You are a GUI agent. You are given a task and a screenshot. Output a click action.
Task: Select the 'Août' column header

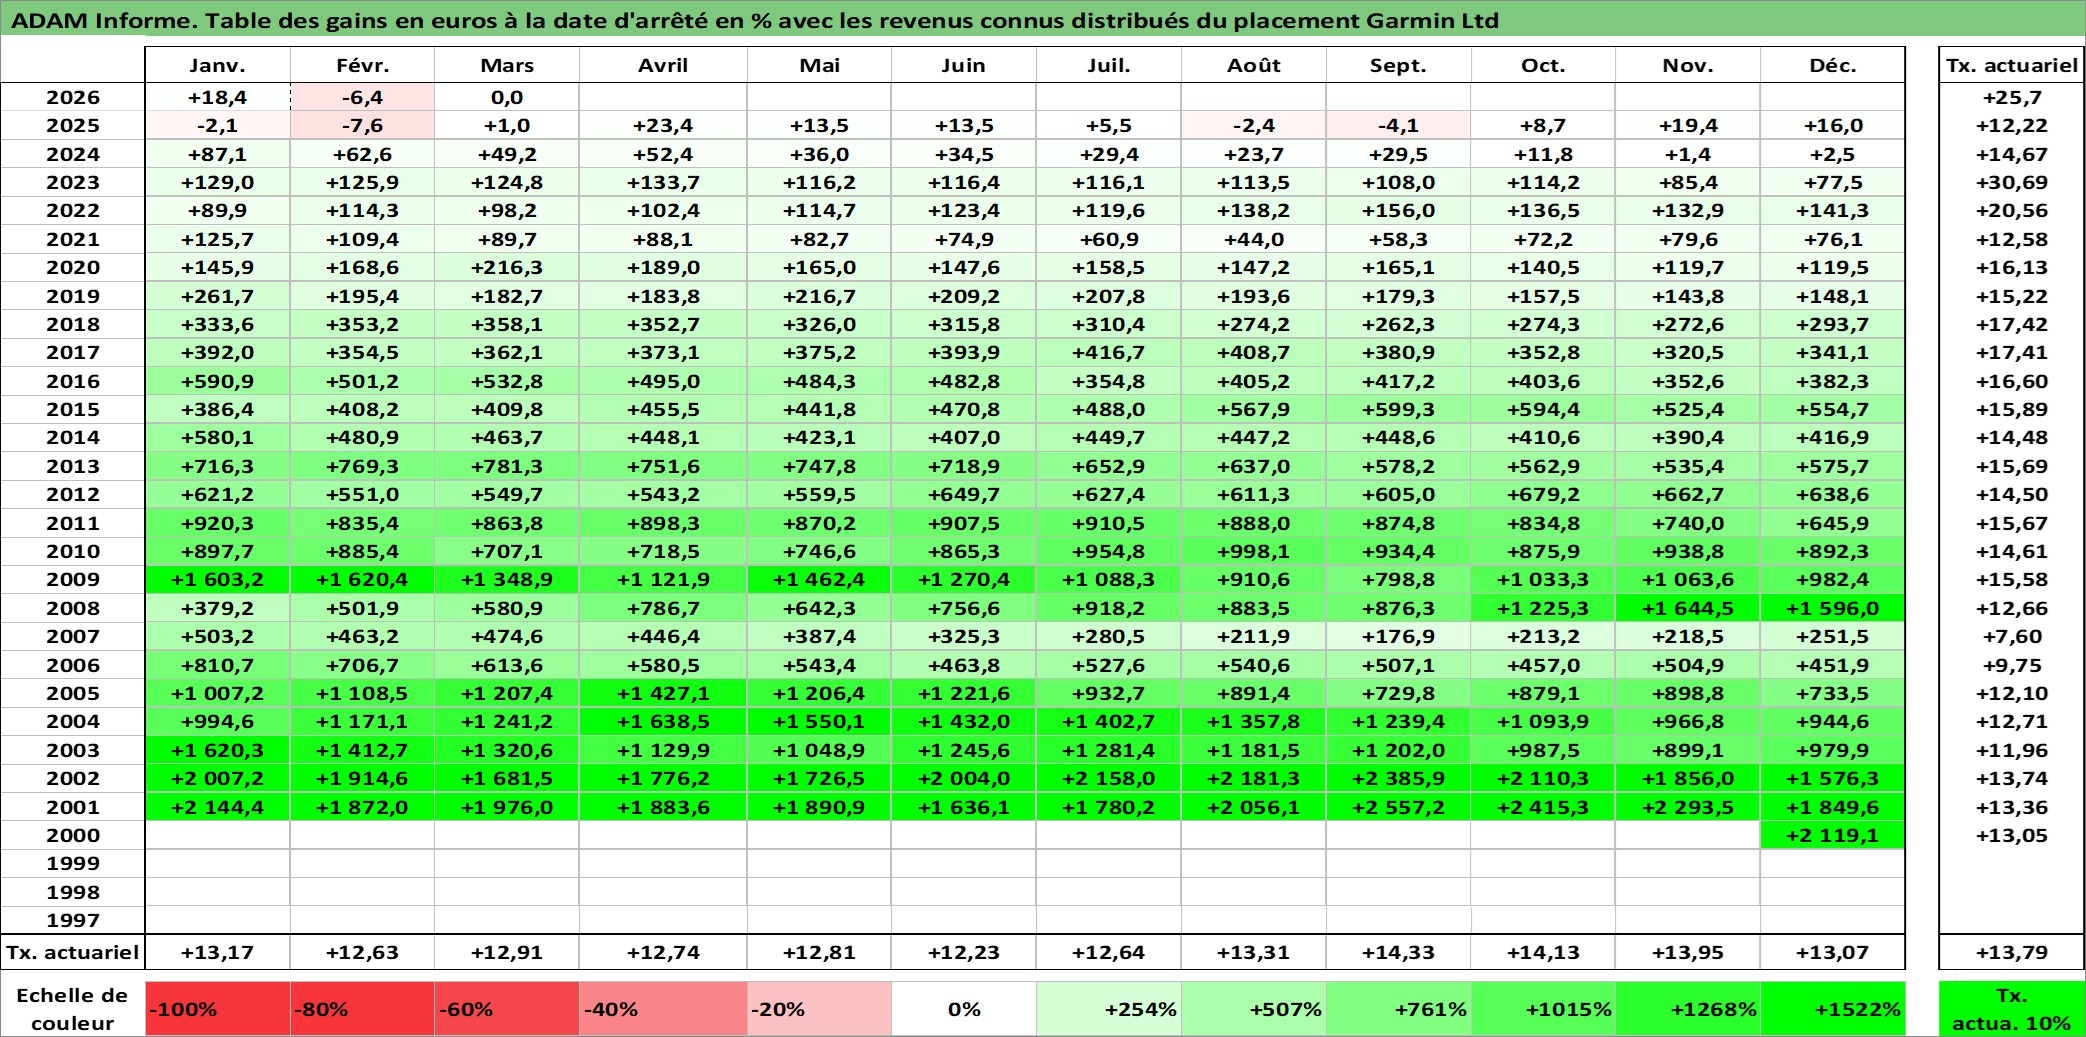click(1254, 65)
